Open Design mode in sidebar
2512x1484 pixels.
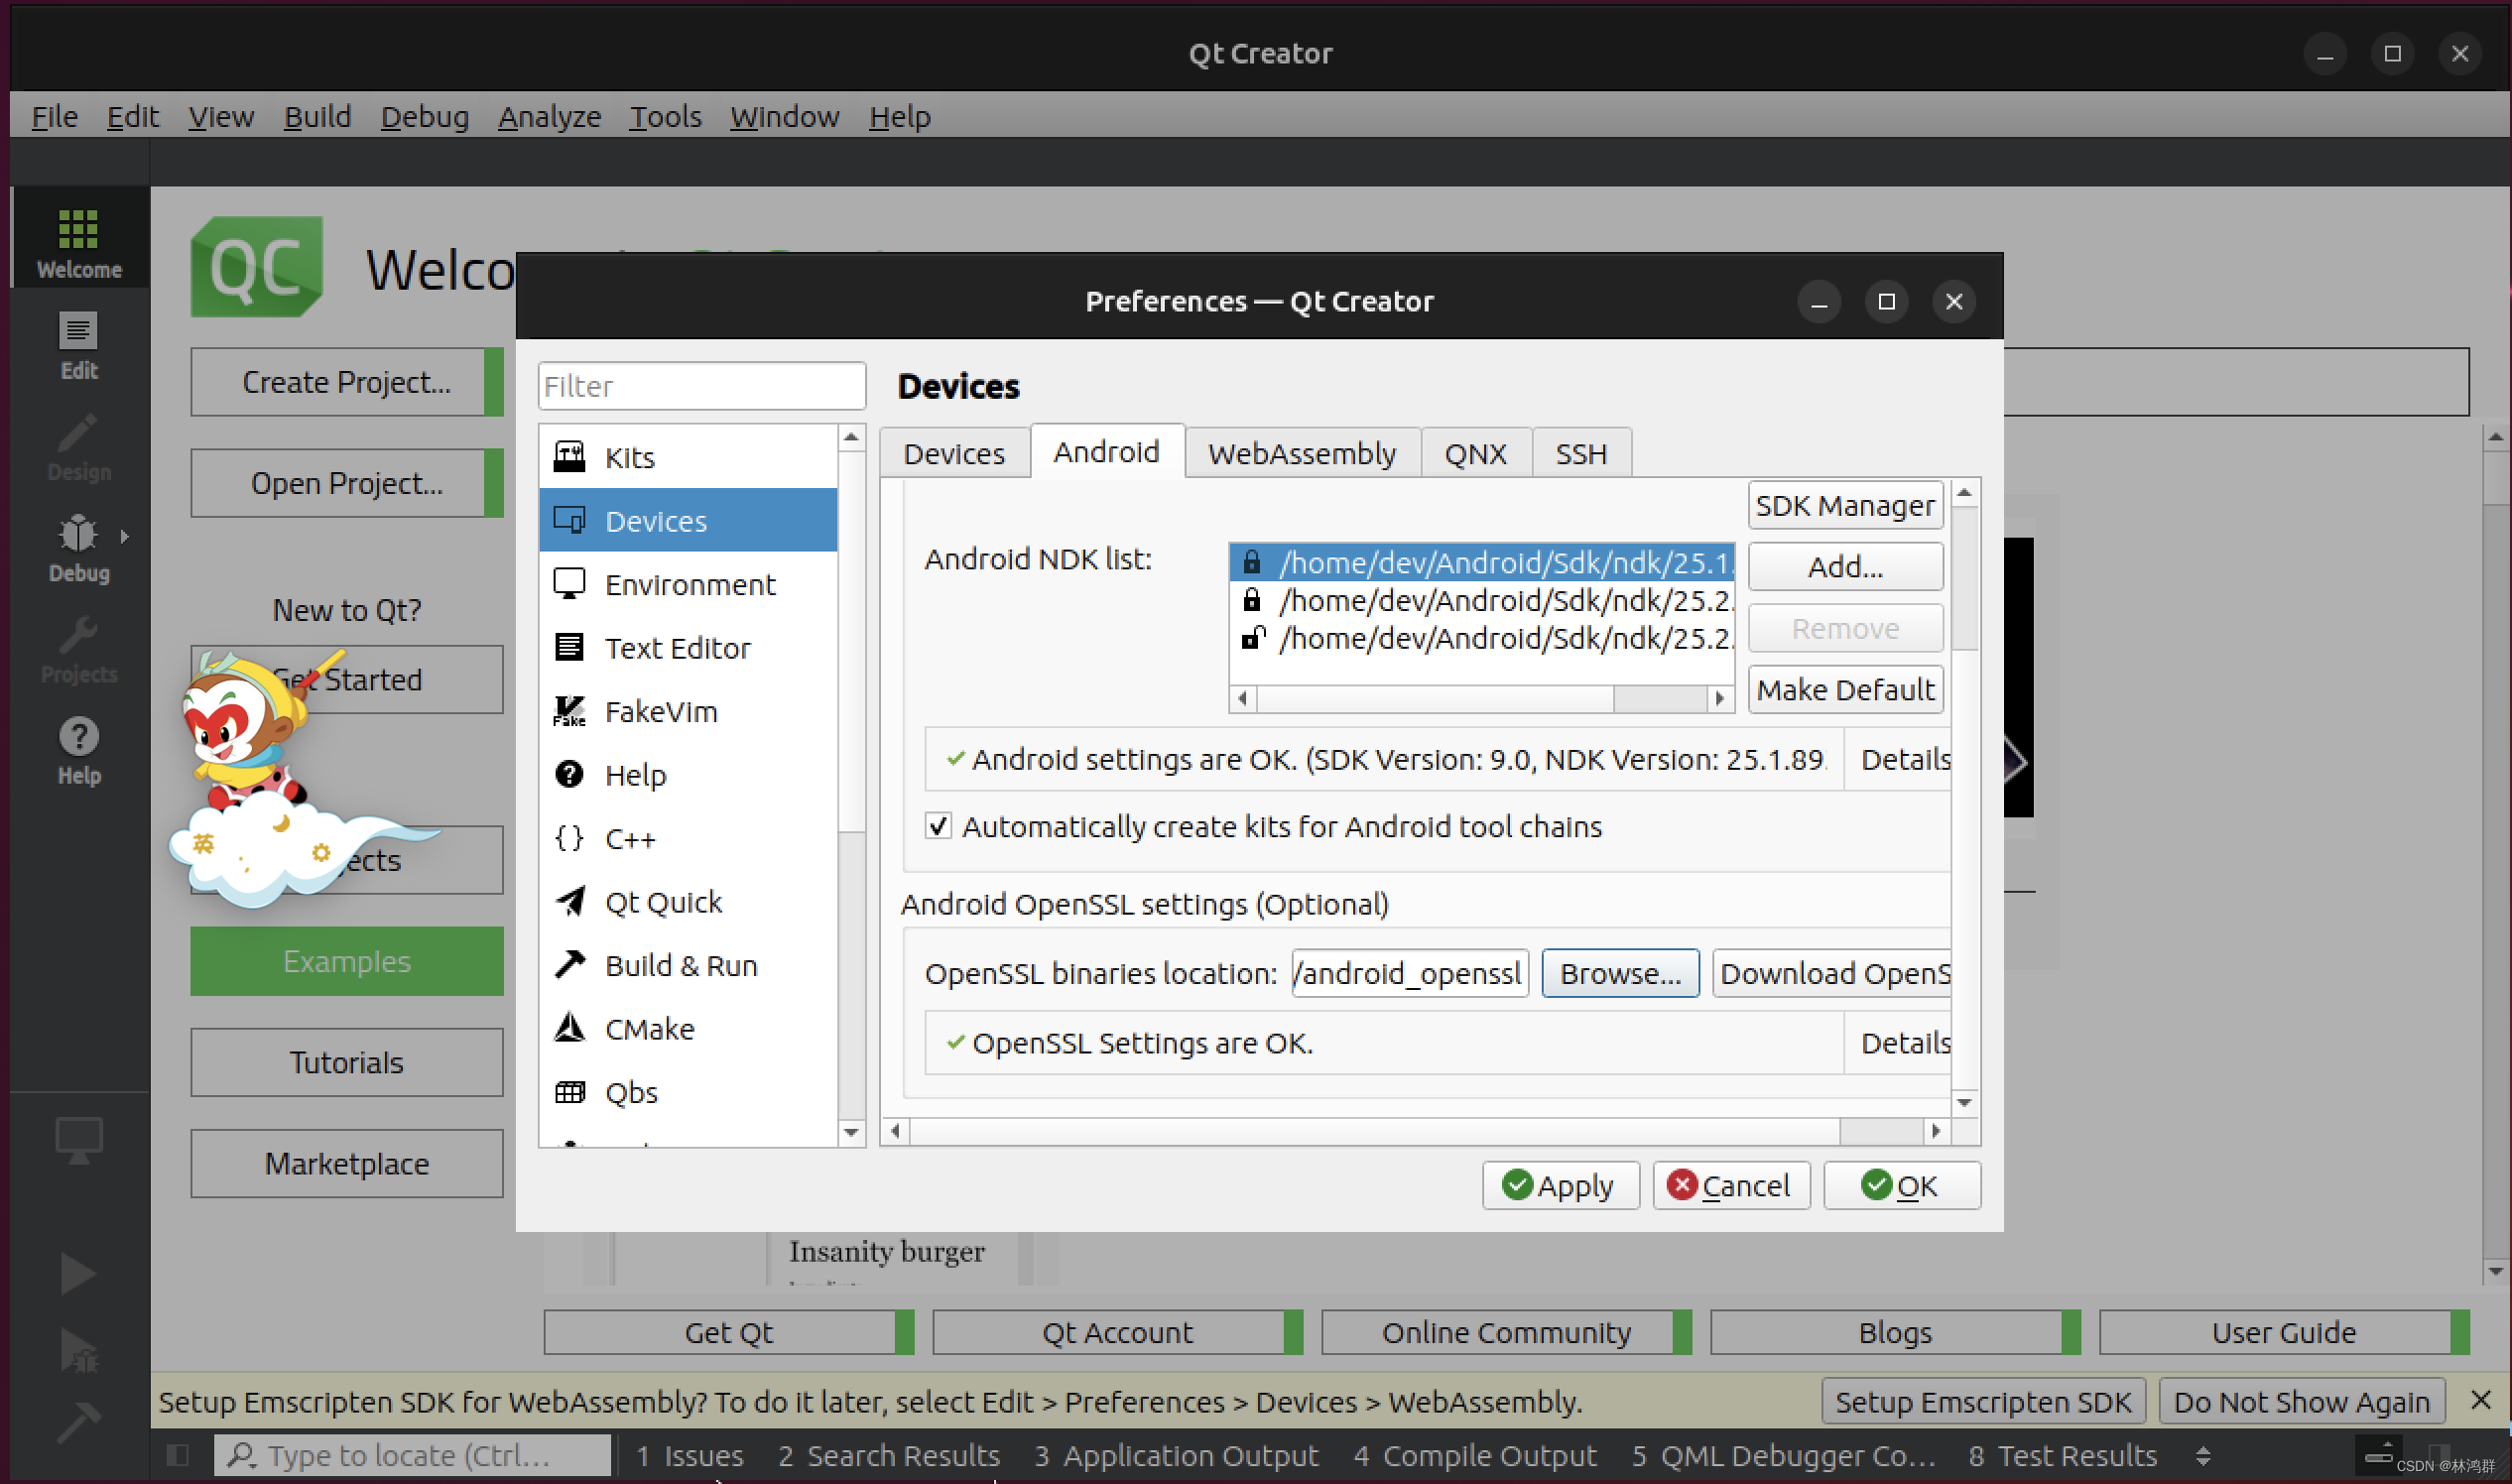[79, 447]
